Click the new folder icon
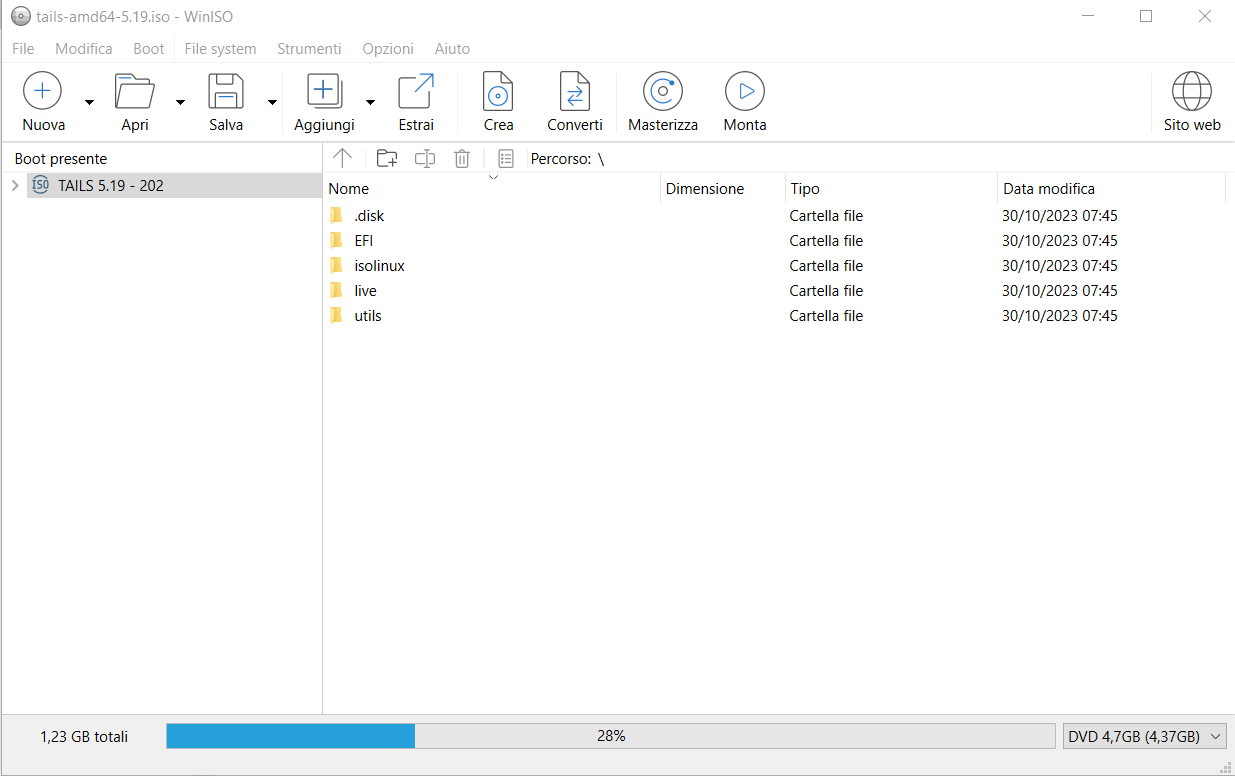This screenshot has height=776, width=1235. coord(387,158)
